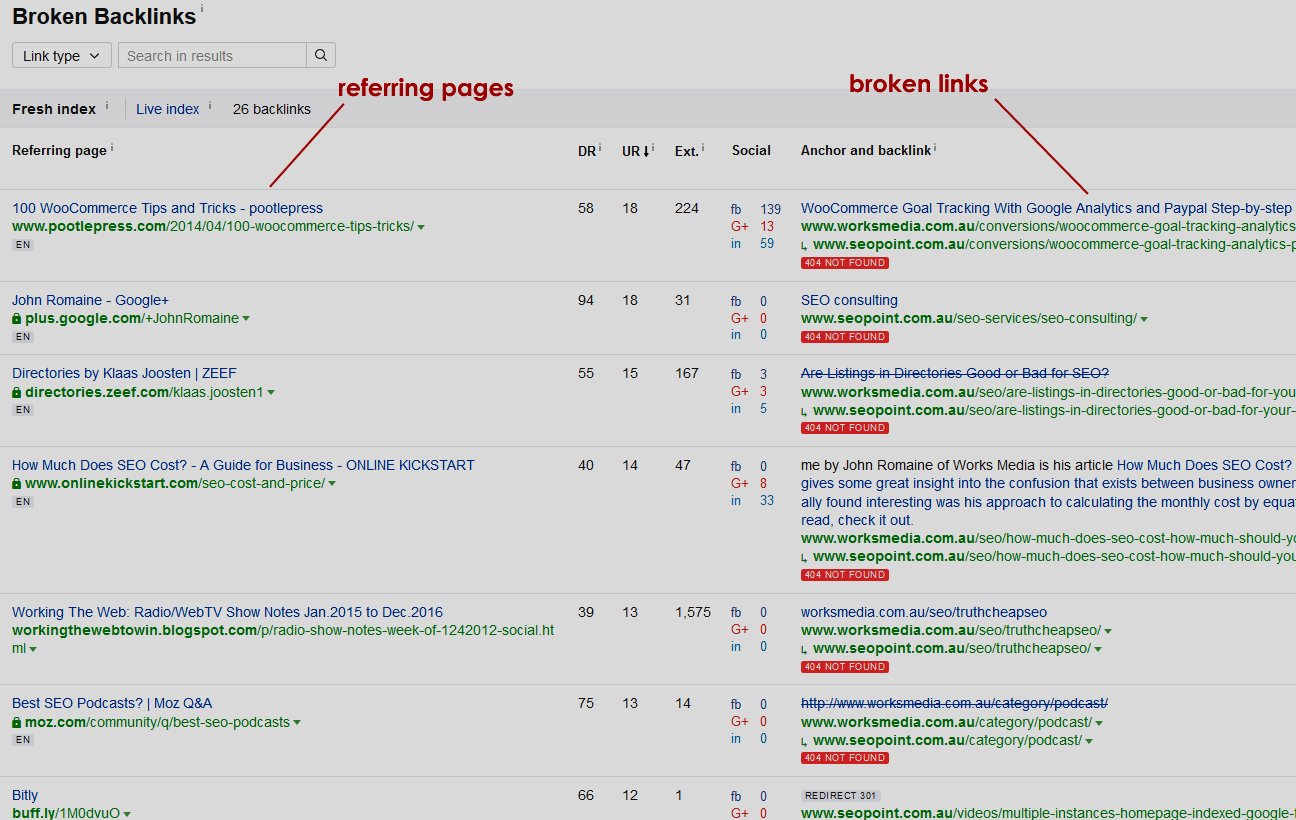Click the Referring page column header

(x=59, y=151)
